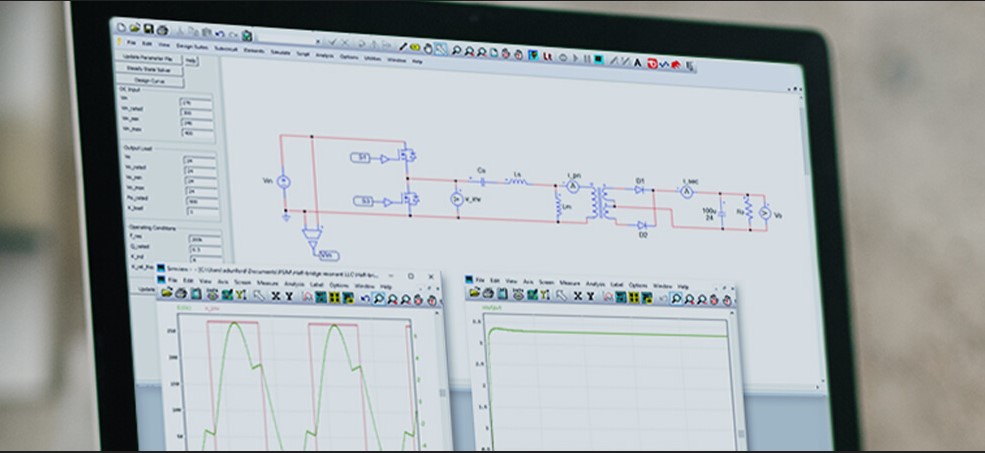Click the X axis icon in left Simview toolbar
The width and height of the screenshot is (985, 453).
coord(276,295)
